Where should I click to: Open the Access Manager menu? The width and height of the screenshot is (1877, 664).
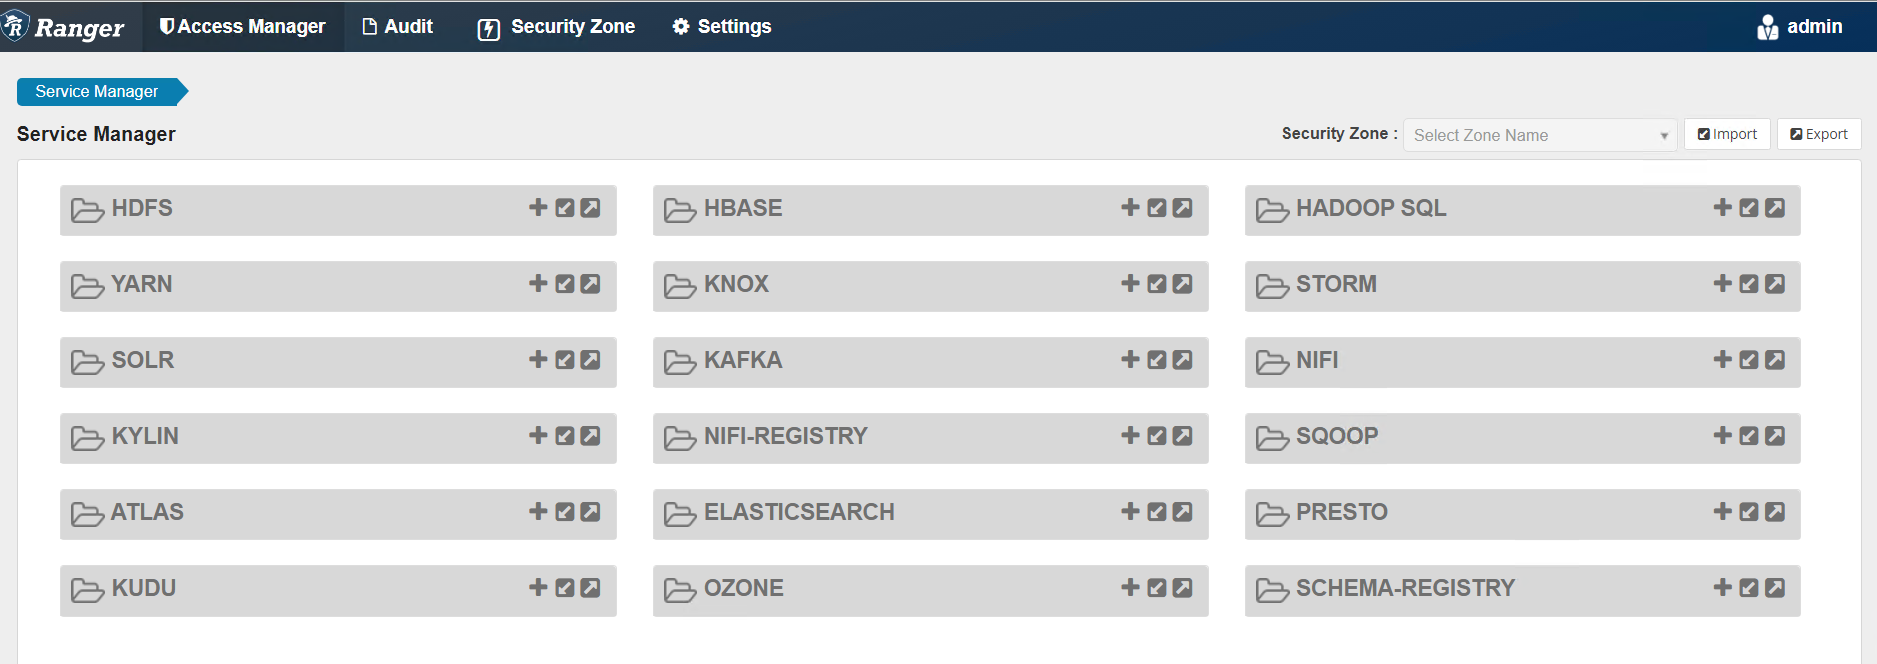(243, 27)
